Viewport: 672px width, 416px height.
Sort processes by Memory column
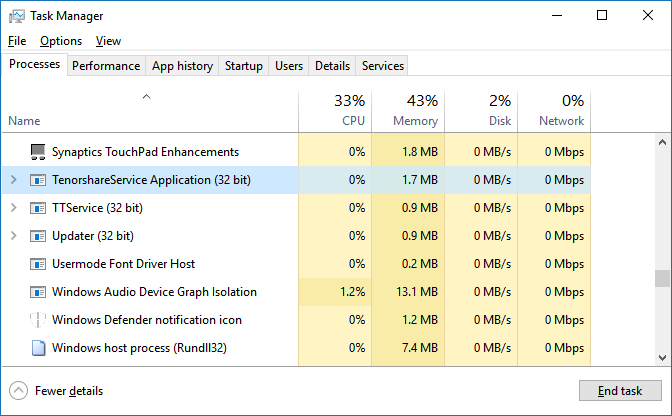tap(407, 111)
